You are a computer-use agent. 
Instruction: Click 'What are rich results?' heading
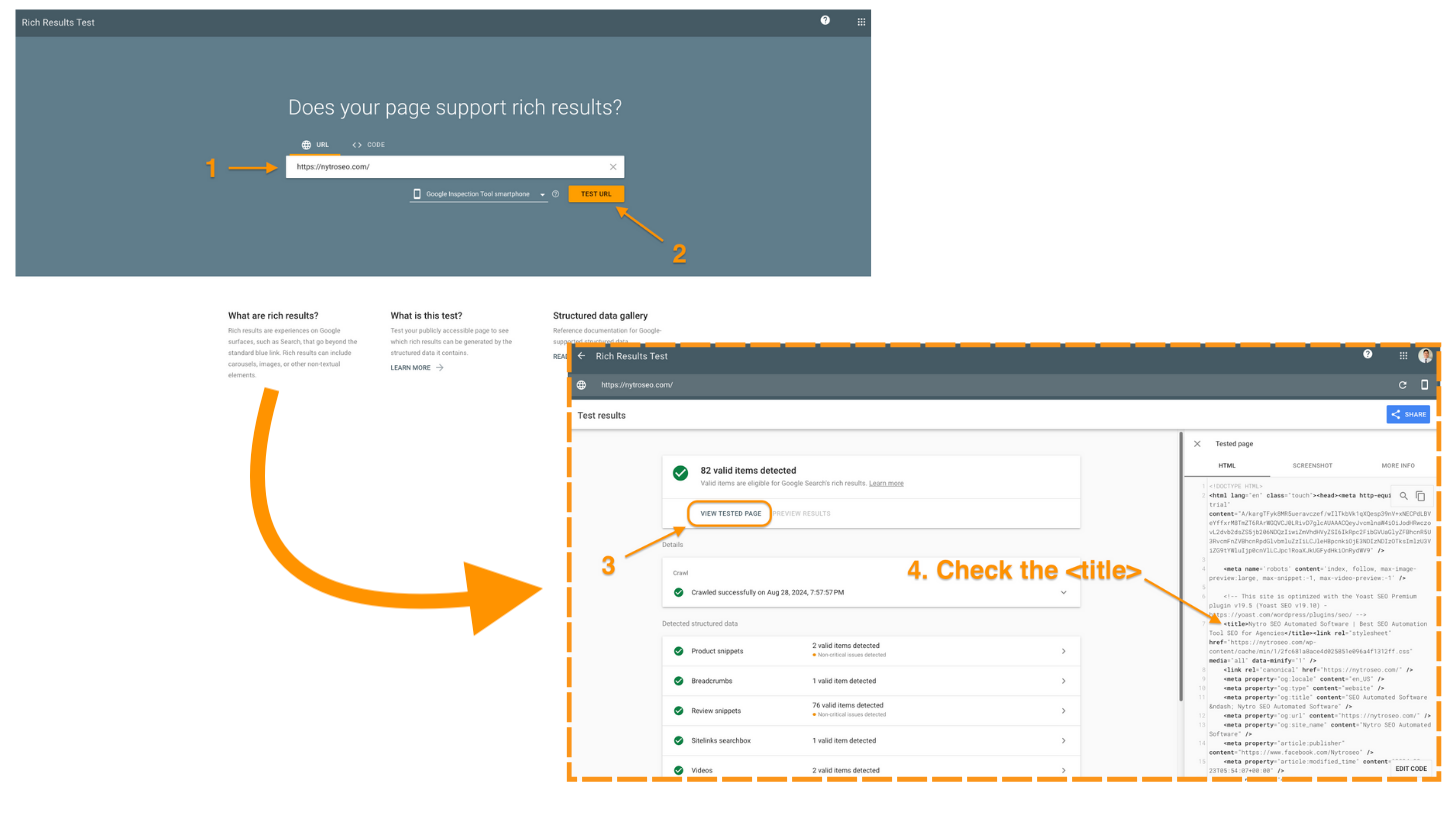point(273,316)
